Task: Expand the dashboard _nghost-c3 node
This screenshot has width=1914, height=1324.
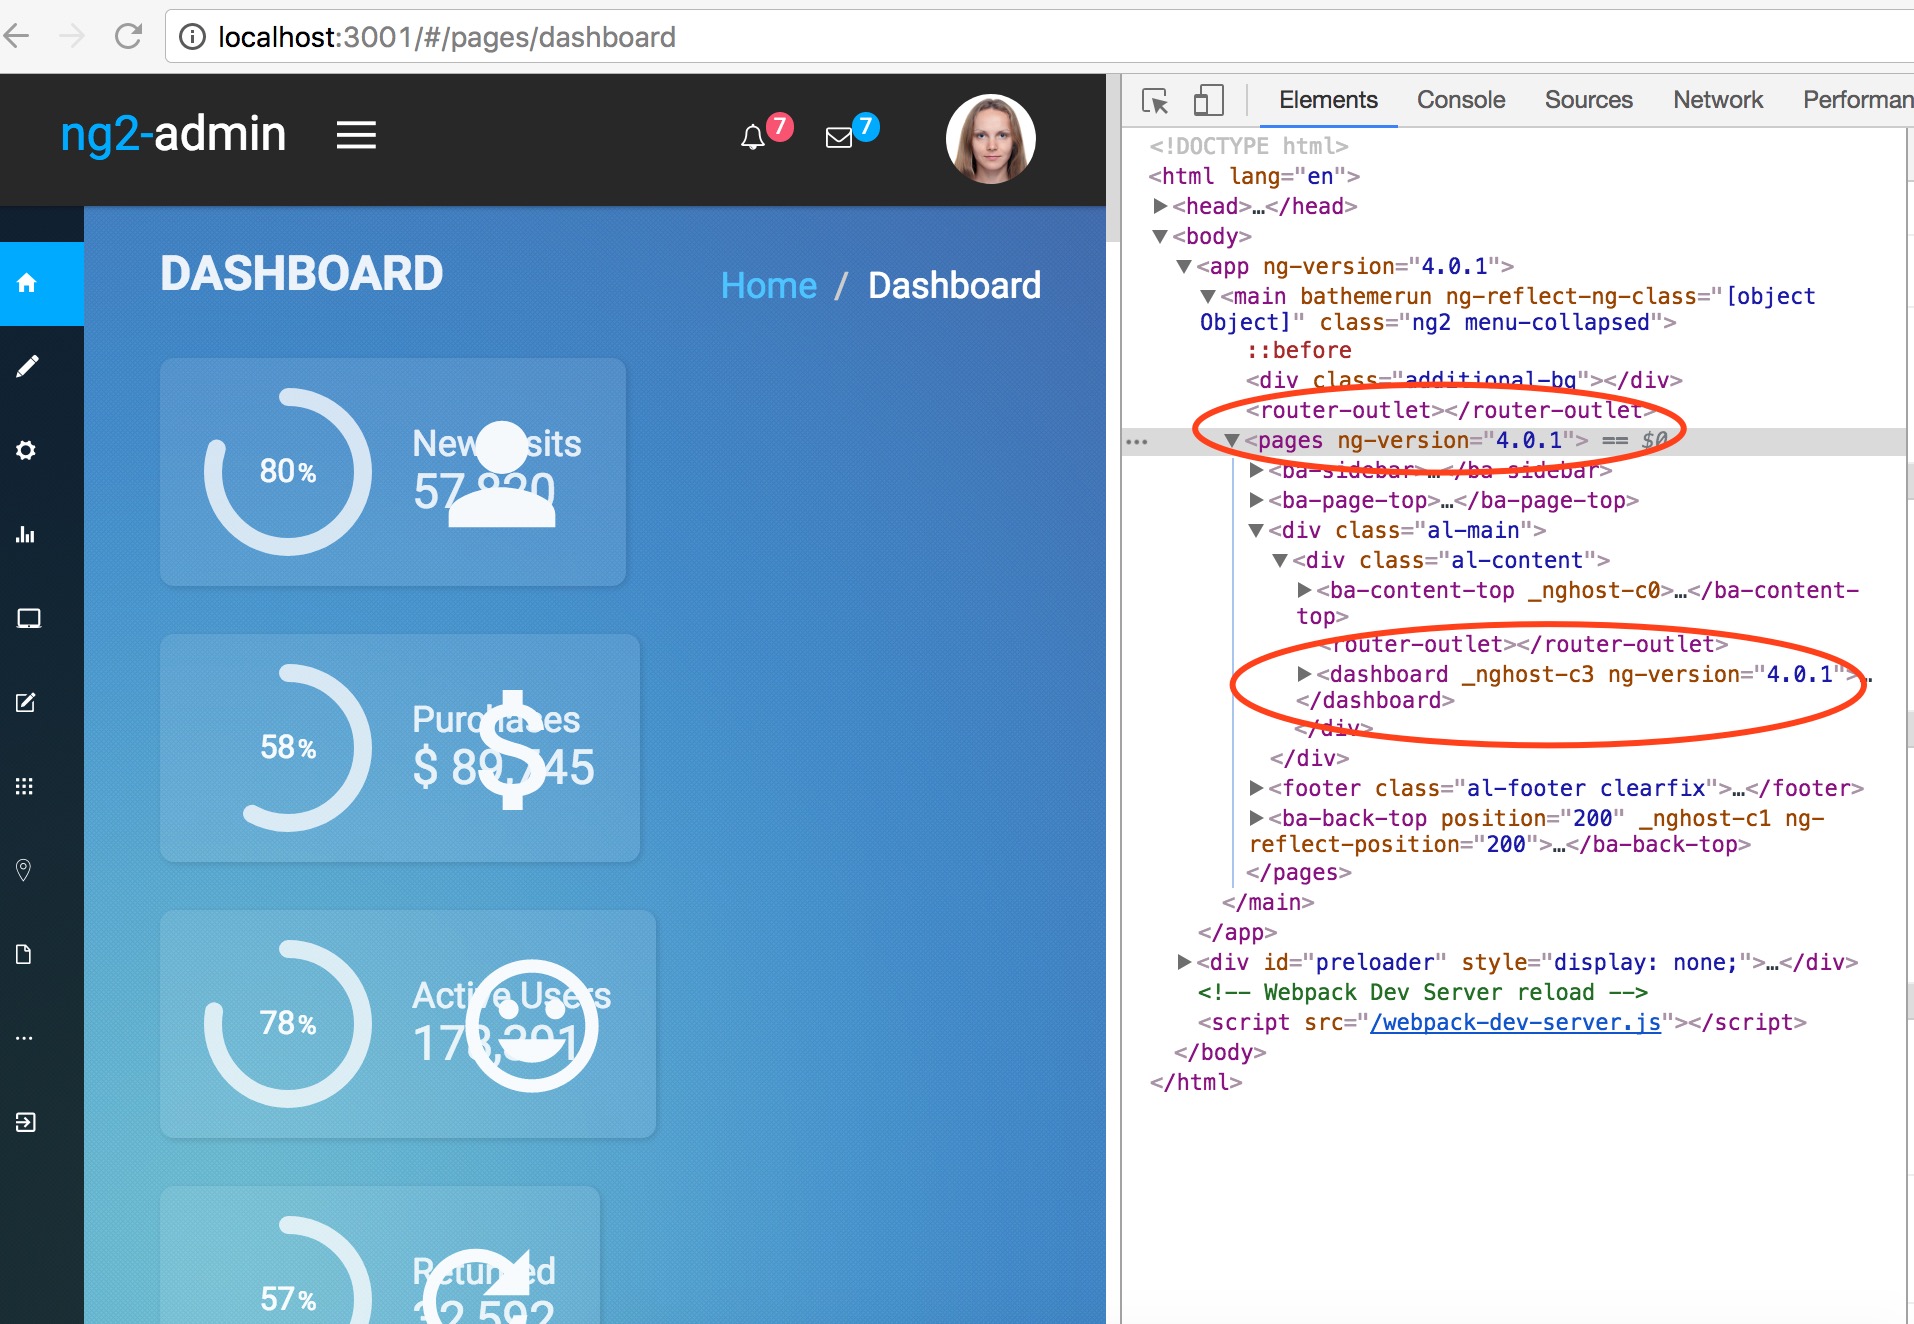Action: 1304,674
